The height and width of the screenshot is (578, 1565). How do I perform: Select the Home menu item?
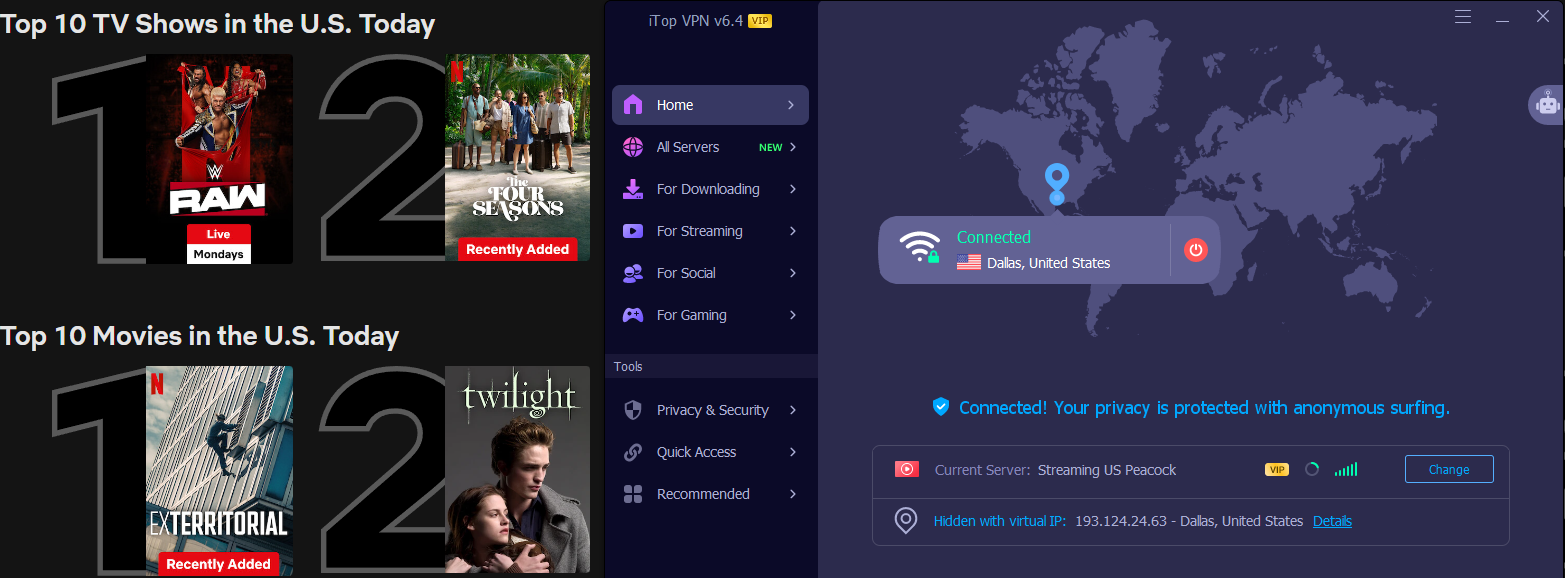(710, 105)
